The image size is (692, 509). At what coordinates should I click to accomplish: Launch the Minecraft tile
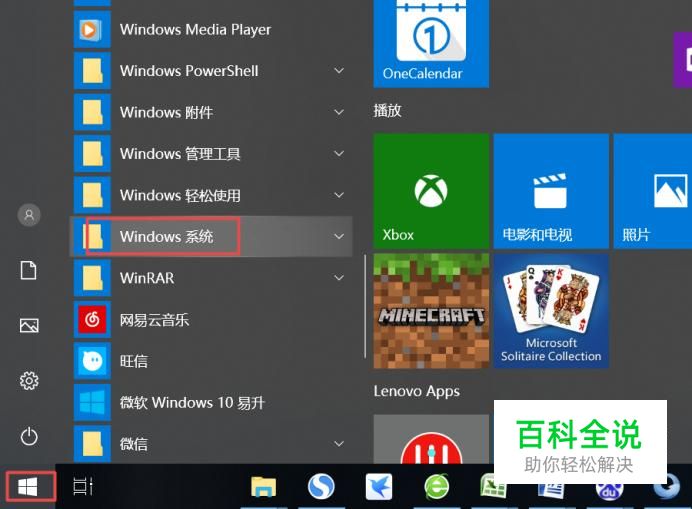[x=431, y=311]
